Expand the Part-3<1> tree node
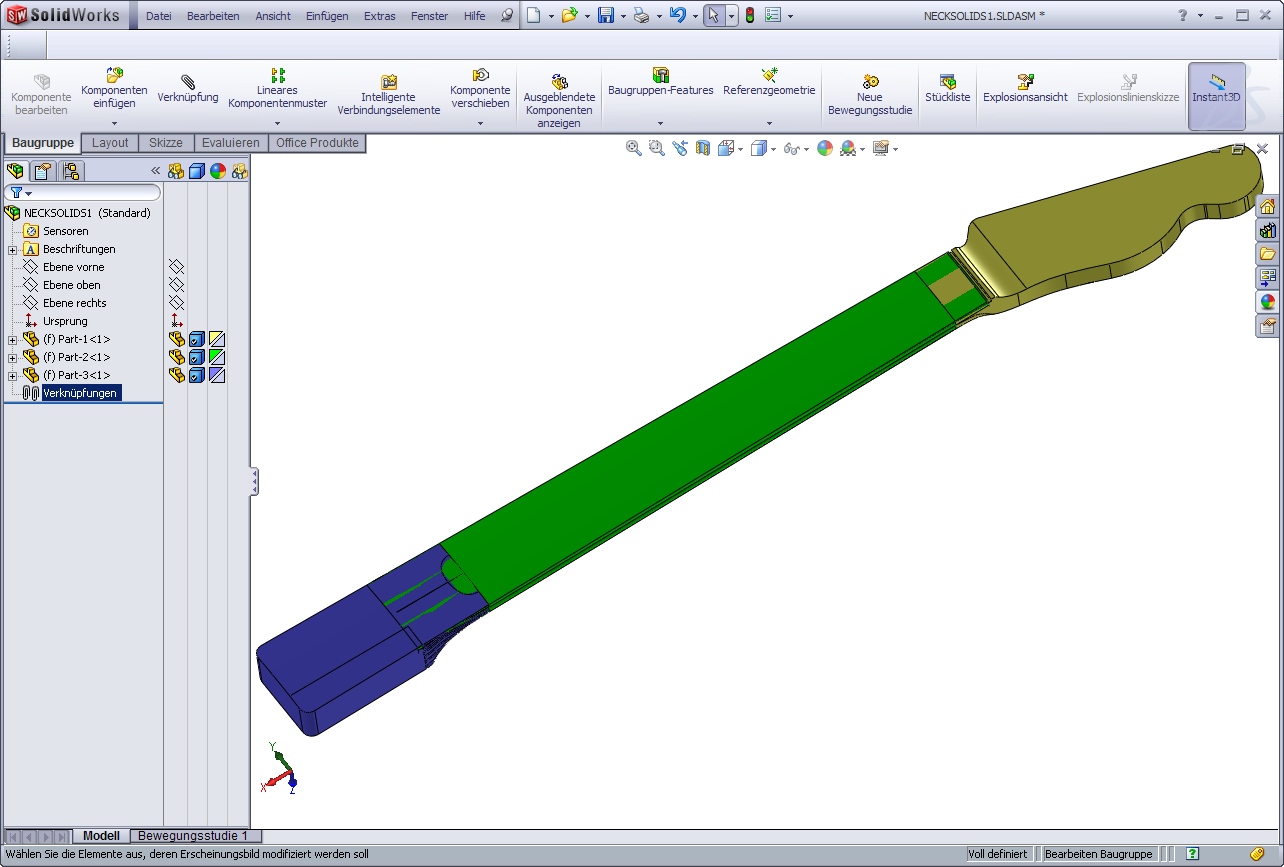Screen dimensions: 1284x867 (x=13, y=375)
